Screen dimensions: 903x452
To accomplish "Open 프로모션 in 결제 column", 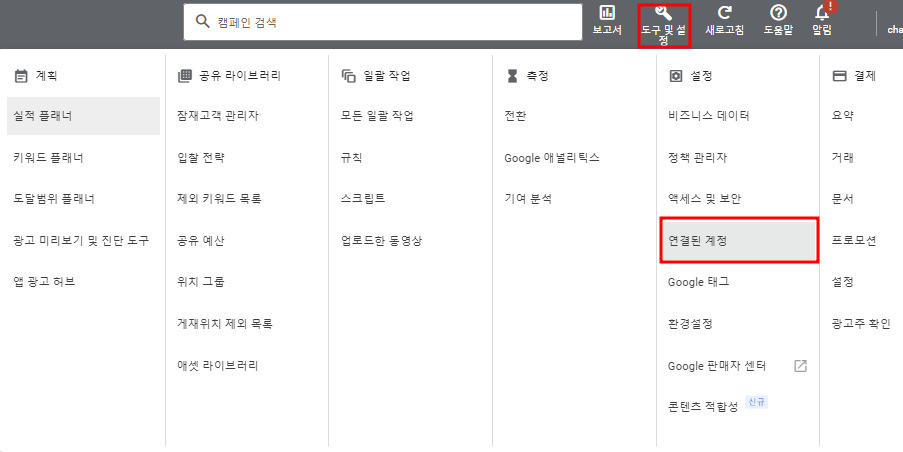I will 853,241.
